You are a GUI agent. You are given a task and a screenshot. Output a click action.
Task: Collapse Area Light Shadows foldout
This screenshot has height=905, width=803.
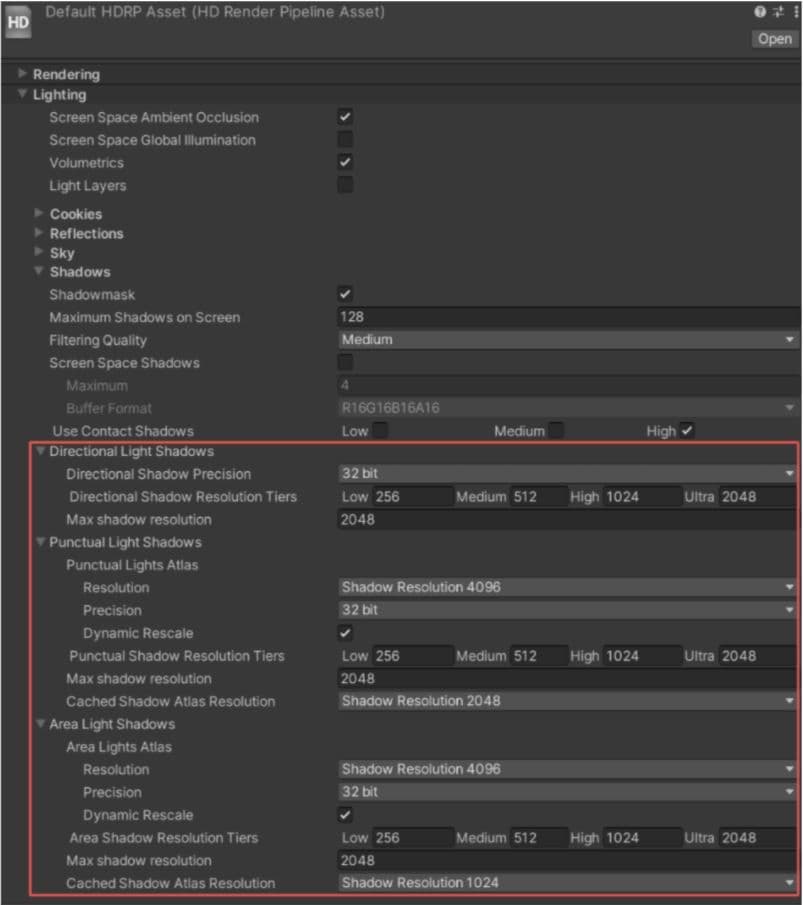pos(40,724)
